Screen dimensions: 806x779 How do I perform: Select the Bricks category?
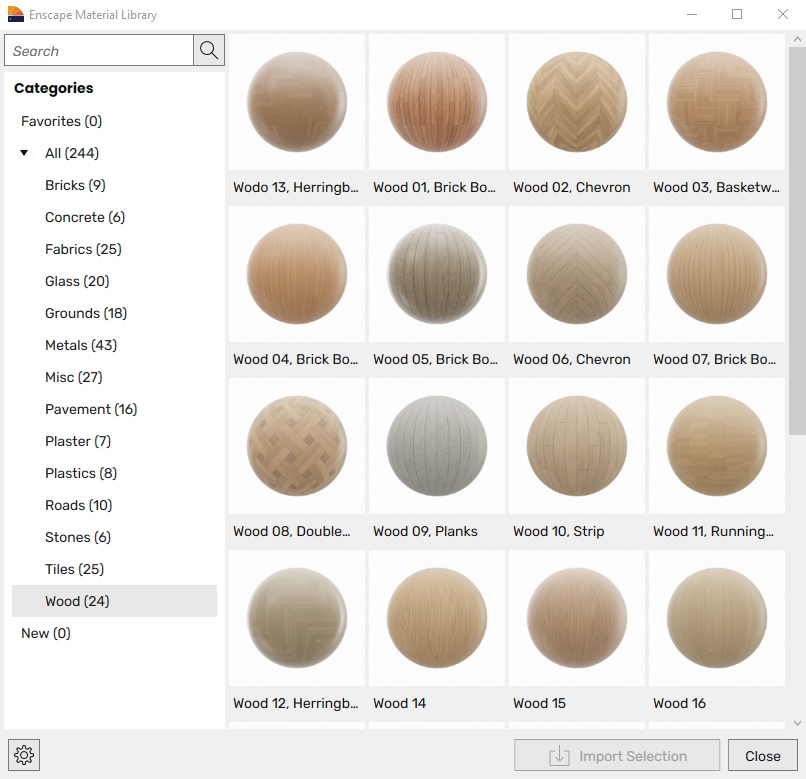click(x=74, y=185)
